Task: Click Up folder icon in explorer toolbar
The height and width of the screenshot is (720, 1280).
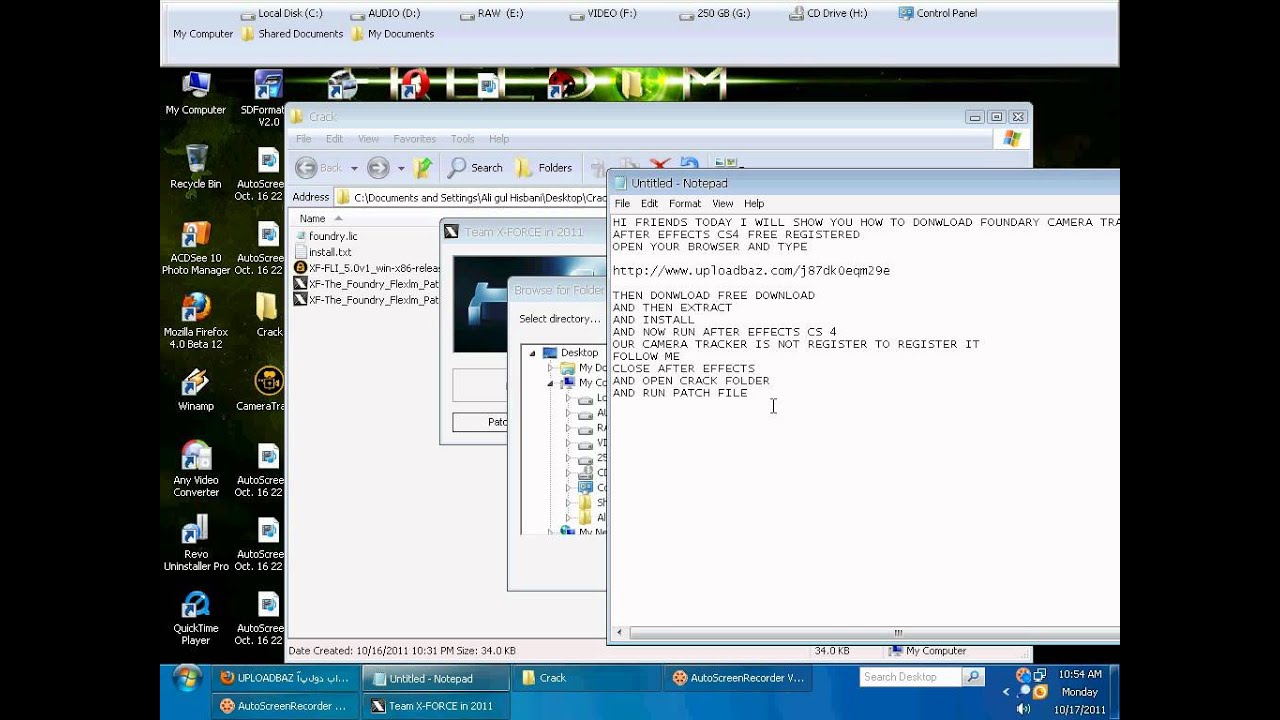Action: 424,168
